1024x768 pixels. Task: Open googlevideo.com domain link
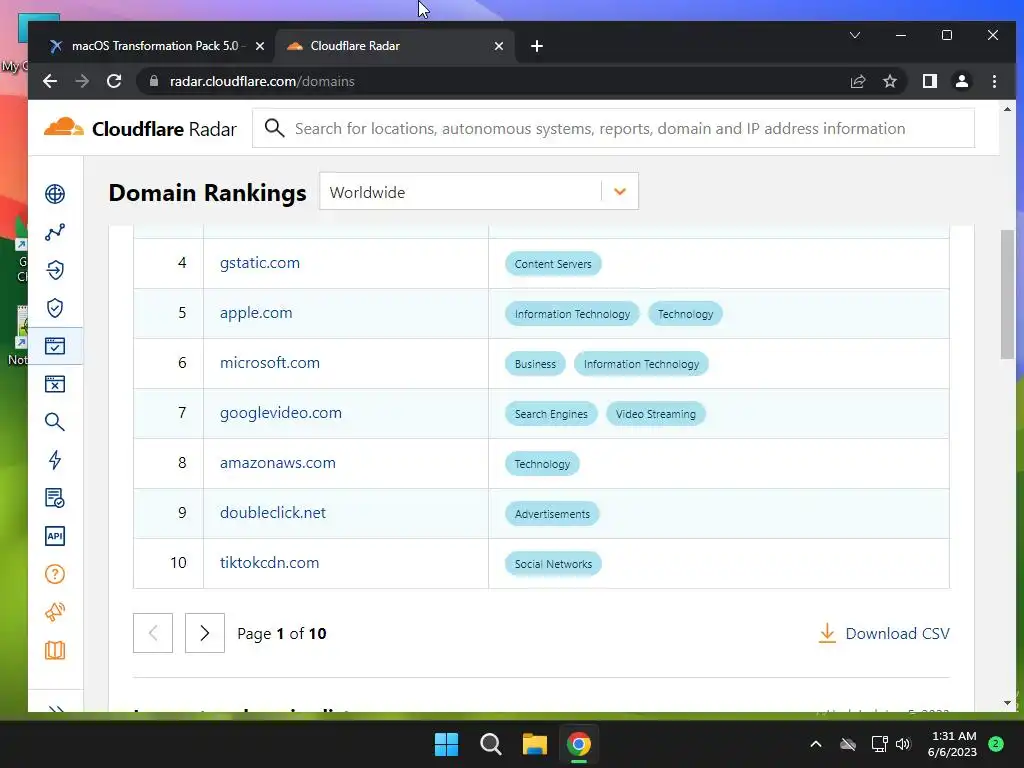(281, 413)
